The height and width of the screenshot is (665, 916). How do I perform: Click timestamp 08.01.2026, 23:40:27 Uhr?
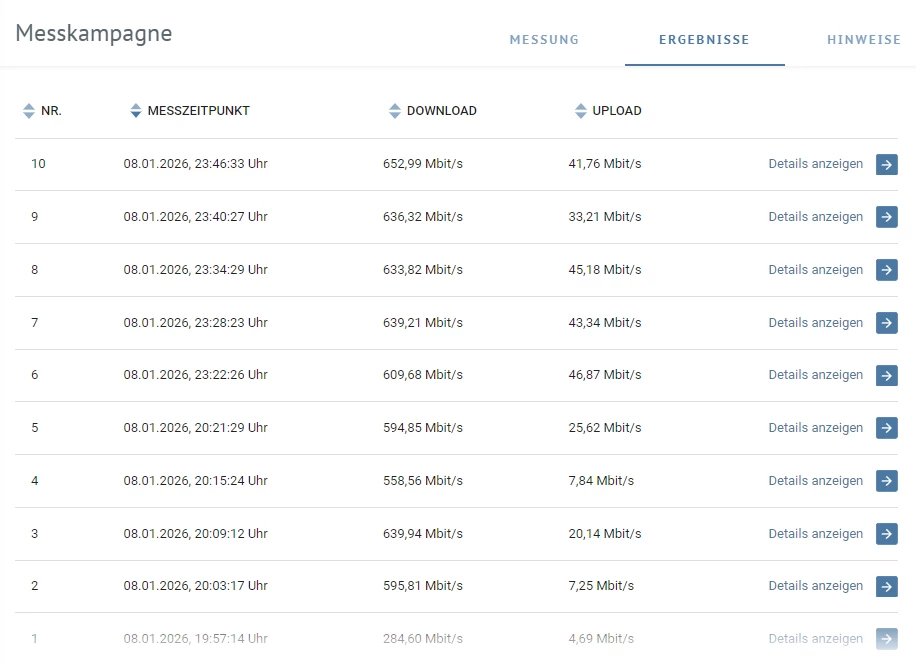(196, 217)
